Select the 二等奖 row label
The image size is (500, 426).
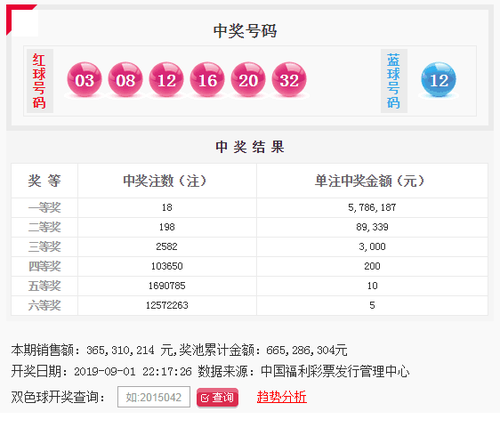[x=44, y=227]
